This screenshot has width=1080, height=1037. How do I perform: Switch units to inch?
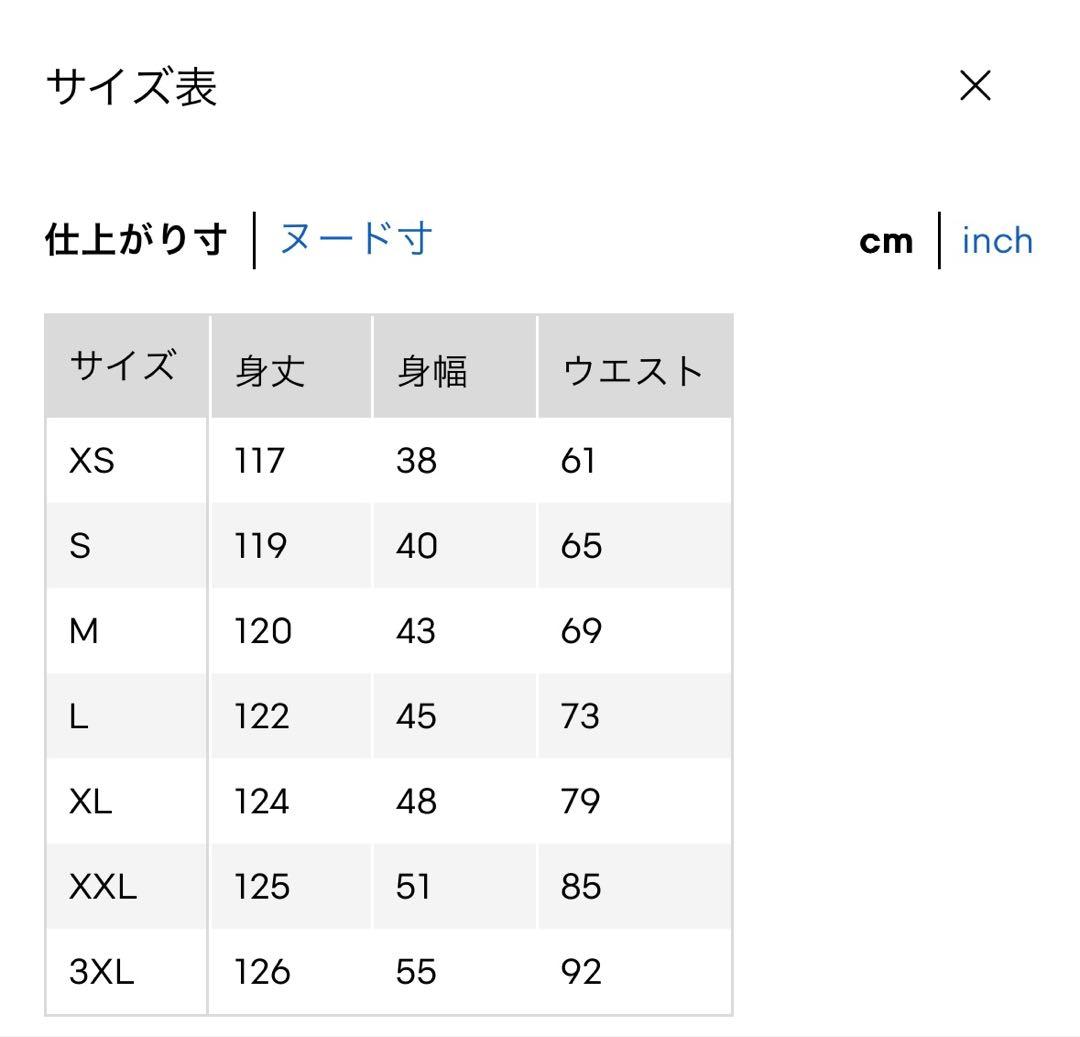pyautogui.click(x=997, y=241)
